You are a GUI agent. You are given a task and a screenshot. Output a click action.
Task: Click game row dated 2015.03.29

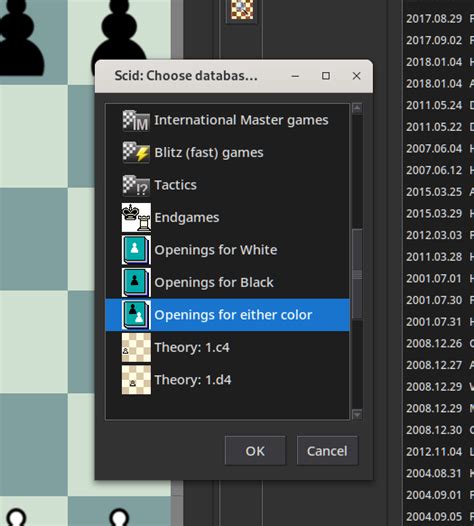439,213
